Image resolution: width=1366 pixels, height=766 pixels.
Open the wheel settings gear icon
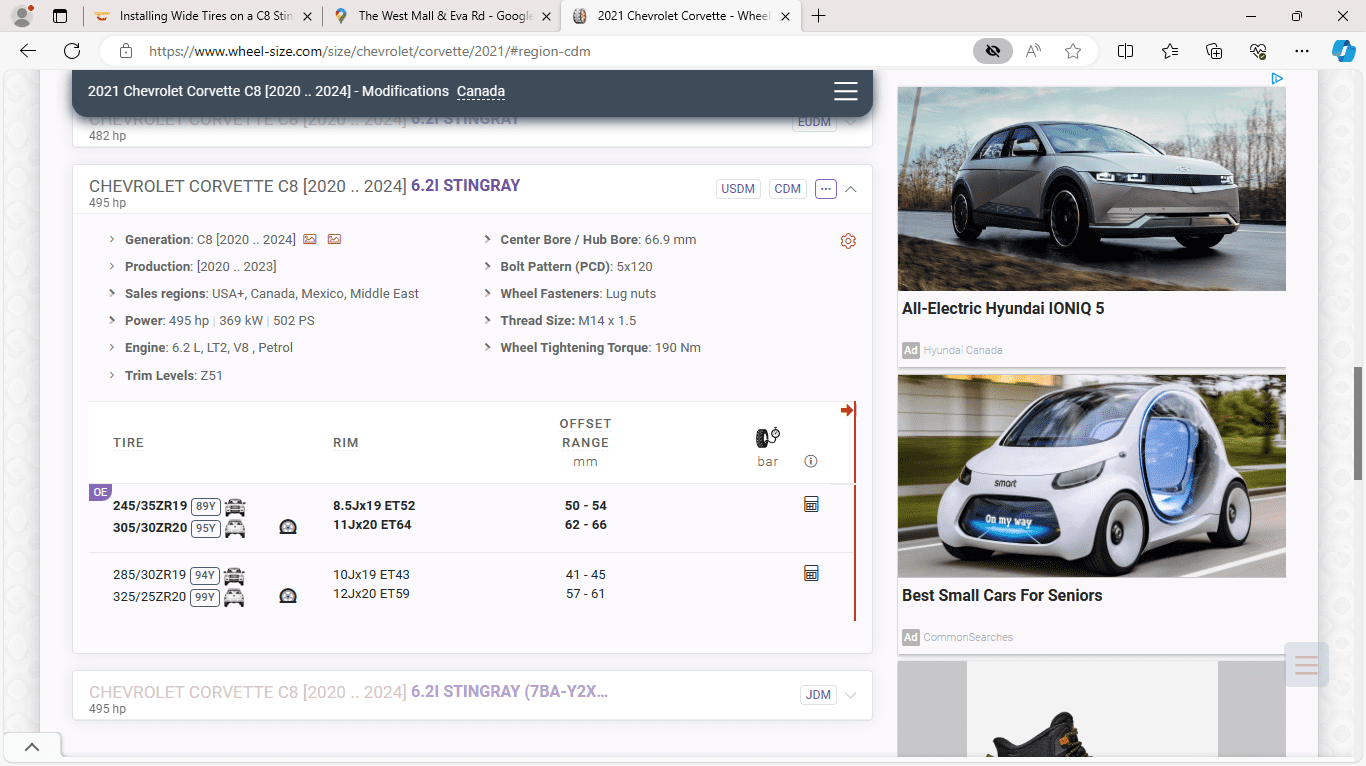848,240
